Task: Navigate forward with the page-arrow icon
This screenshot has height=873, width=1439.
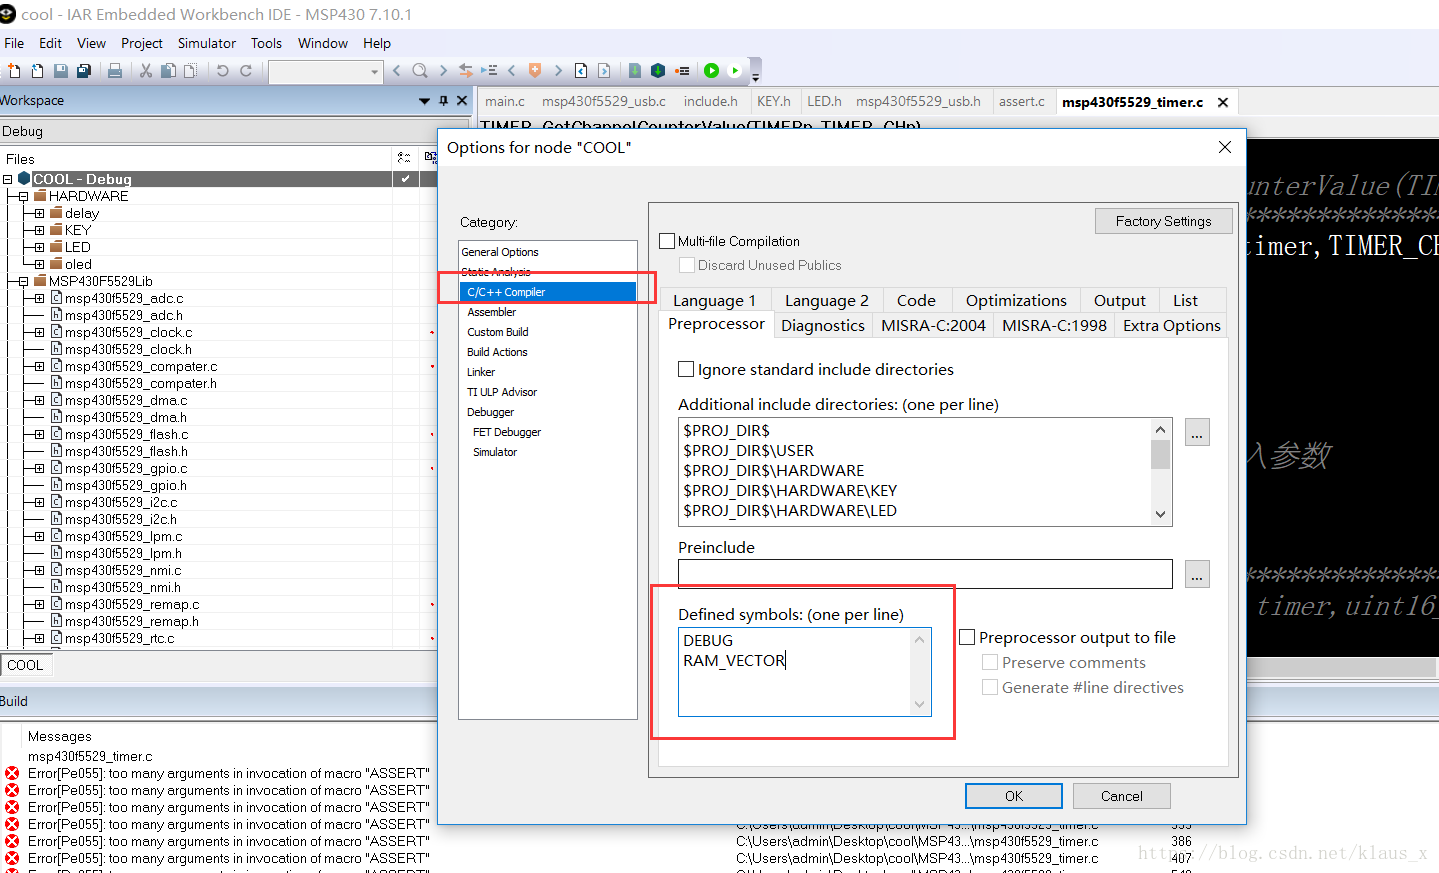Action: (x=604, y=71)
